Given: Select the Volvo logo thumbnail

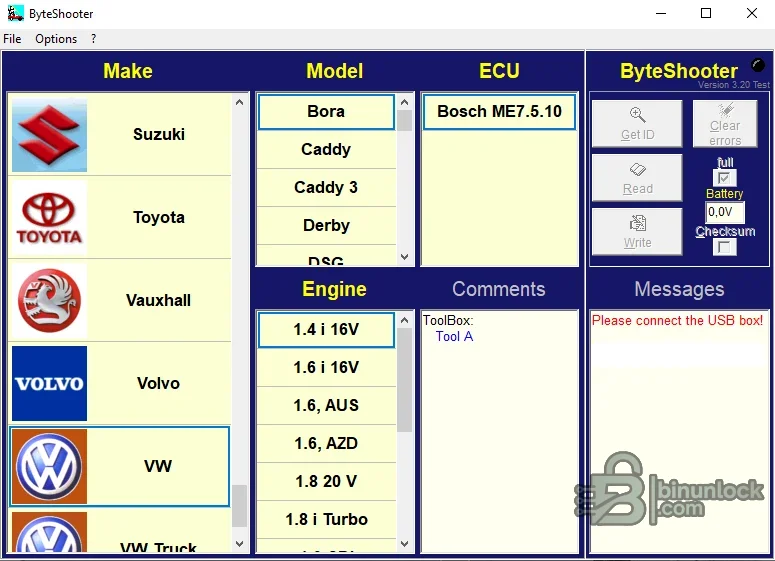Looking at the screenshot, I should point(49,384).
